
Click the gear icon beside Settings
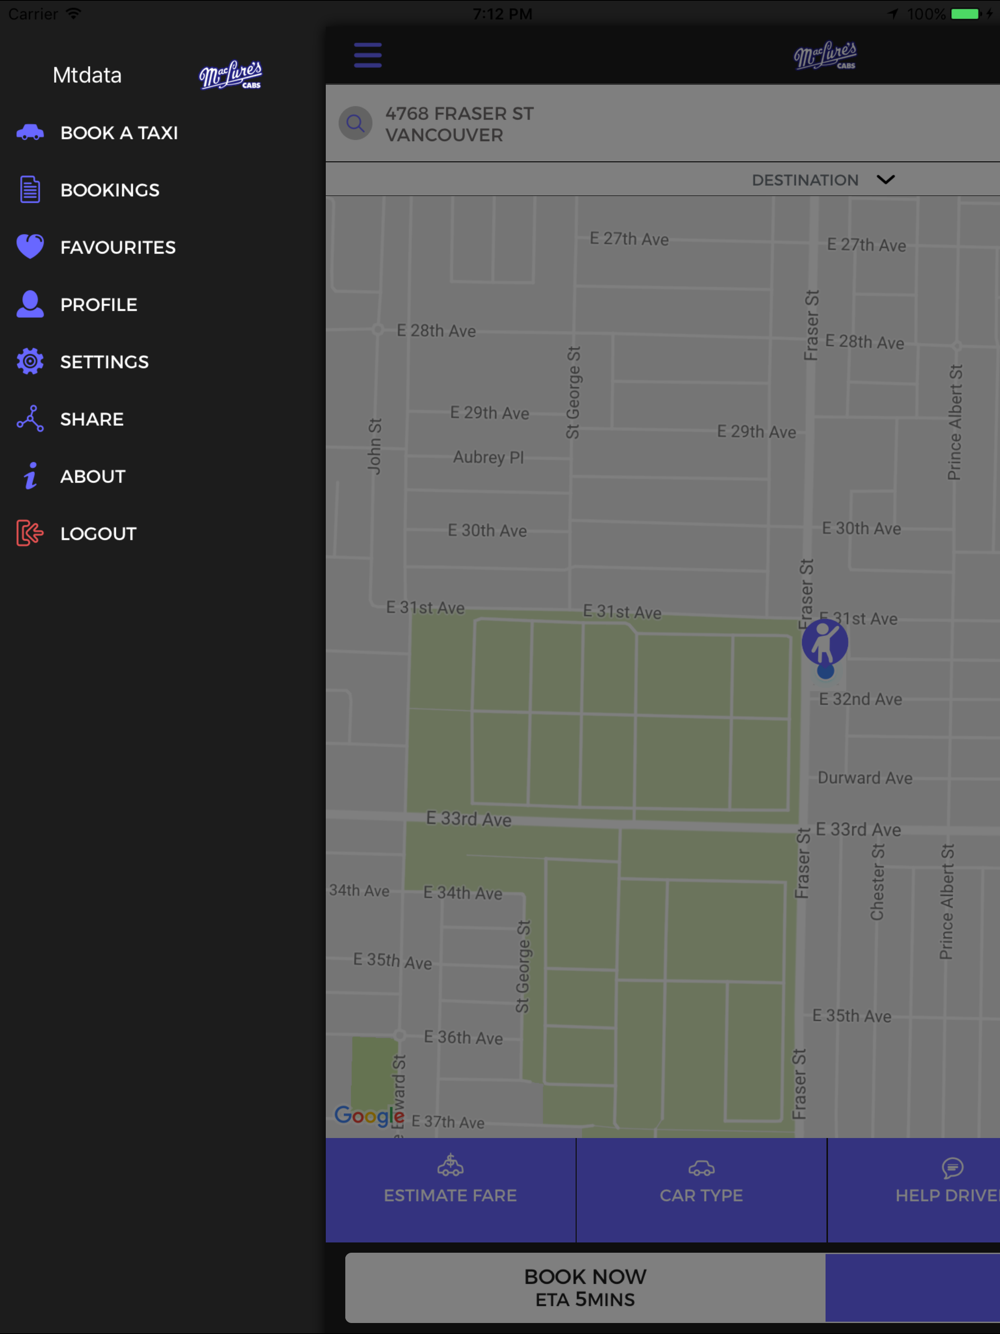[30, 361]
